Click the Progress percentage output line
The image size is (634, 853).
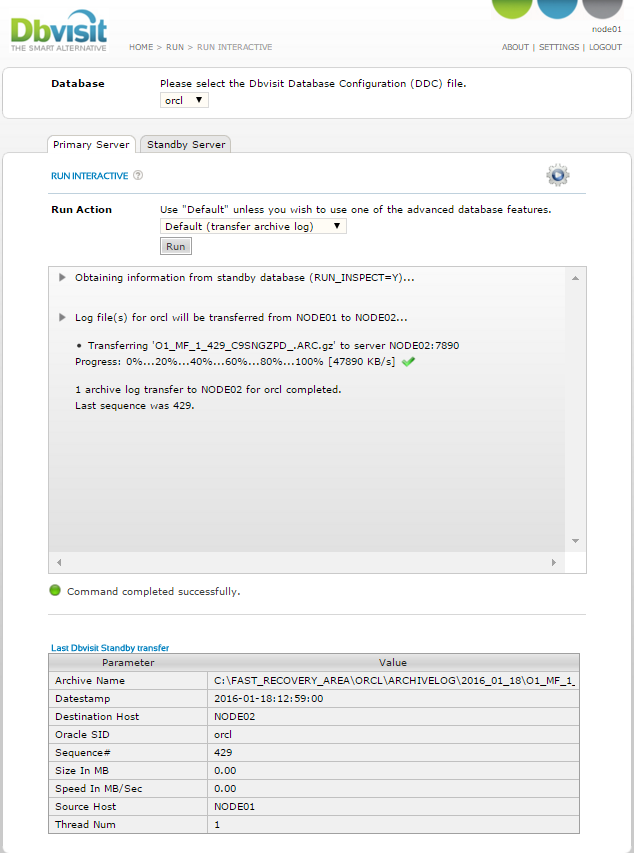coord(235,361)
